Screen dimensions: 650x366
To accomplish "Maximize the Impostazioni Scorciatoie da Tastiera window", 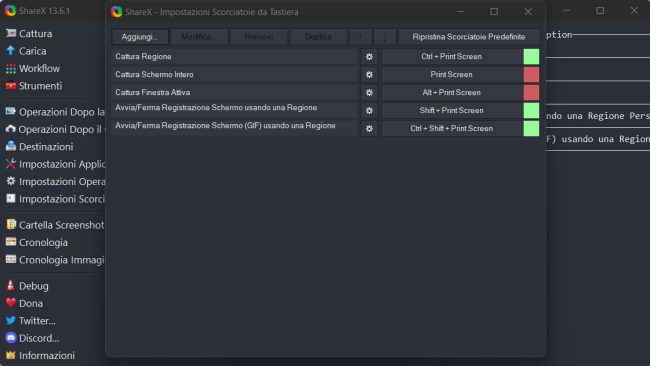I will (494, 12).
